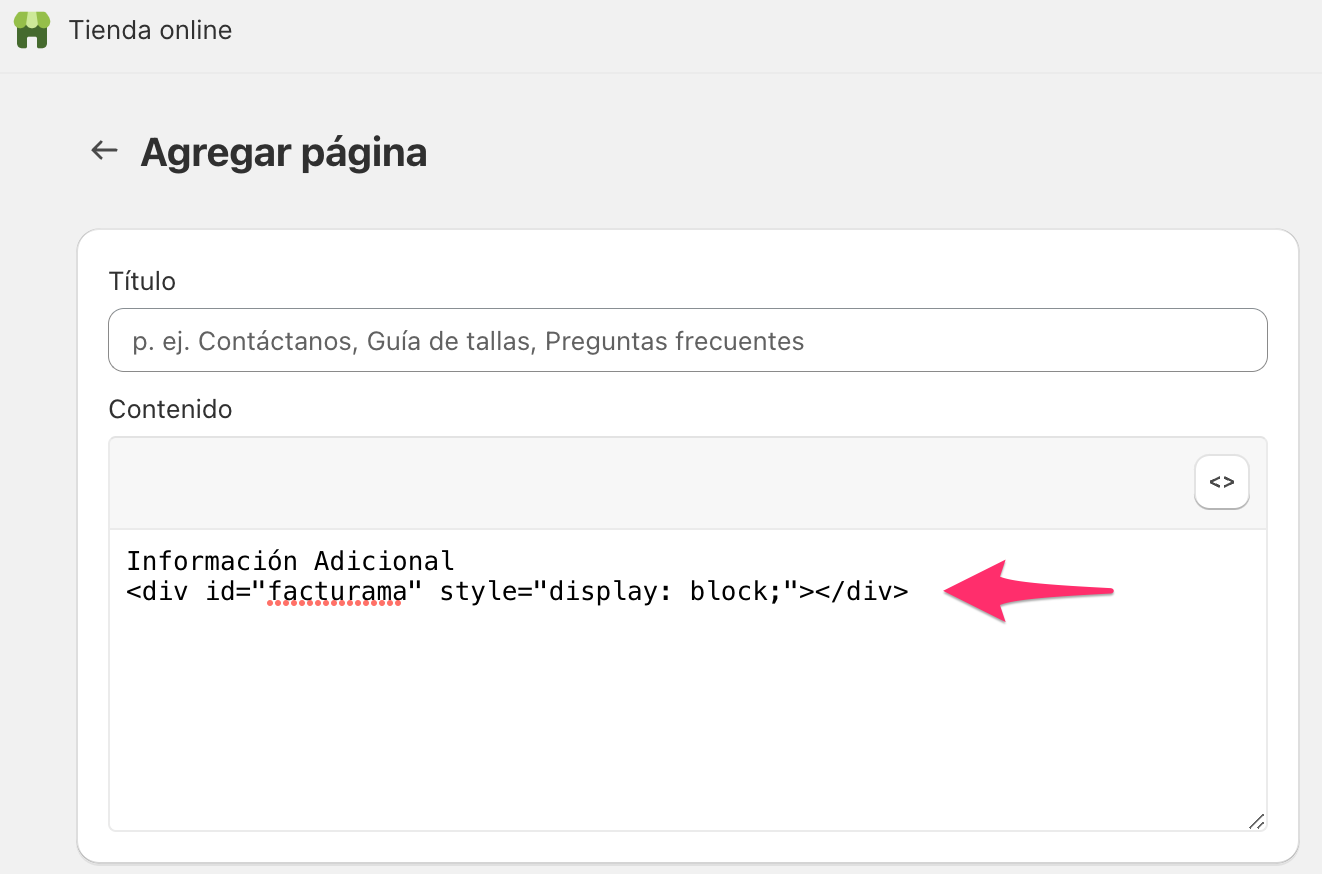Click inside the Contenido code editor

[x=687, y=680]
